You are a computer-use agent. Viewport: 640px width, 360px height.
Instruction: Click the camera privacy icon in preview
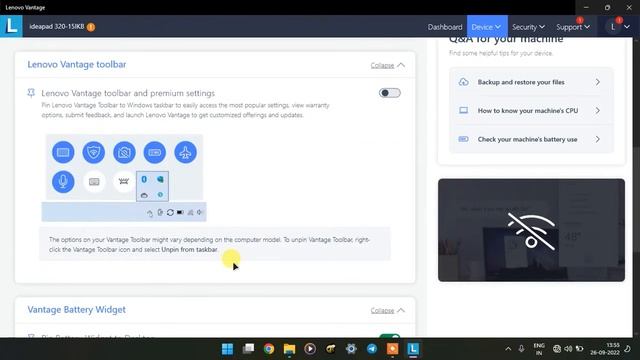[124, 152]
